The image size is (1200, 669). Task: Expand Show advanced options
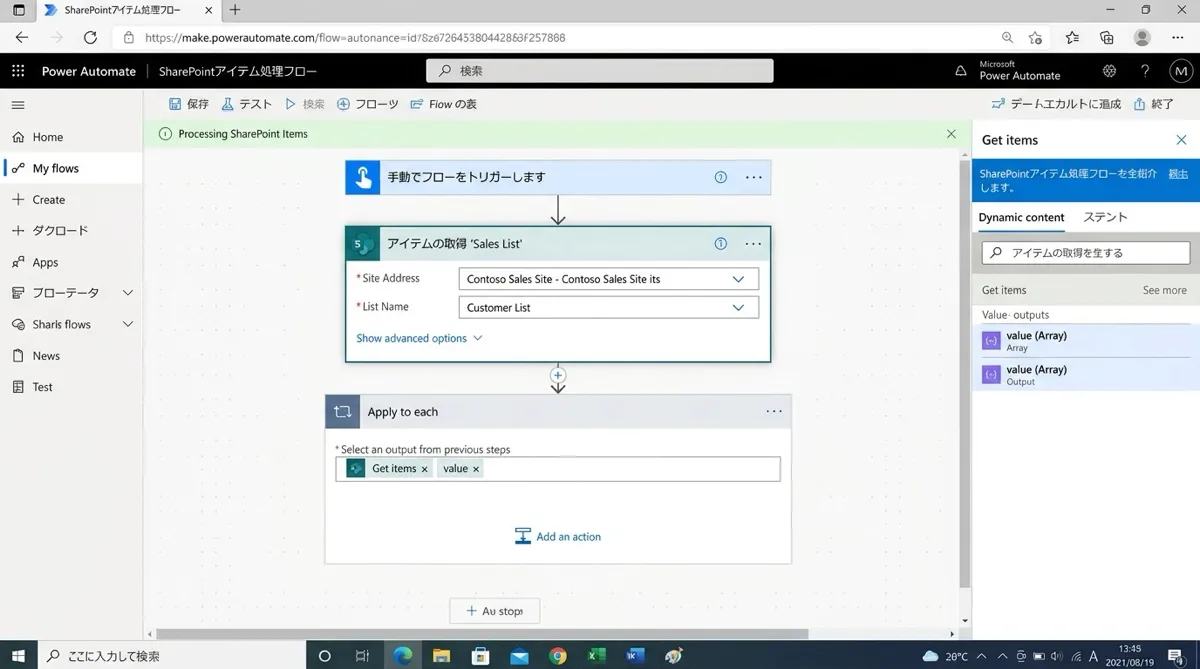pos(419,338)
